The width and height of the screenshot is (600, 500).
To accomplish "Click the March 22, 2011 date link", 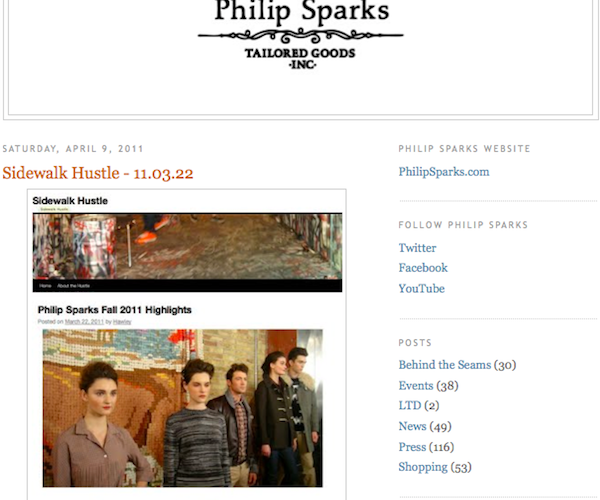I will pyautogui.click(x=84, y=322).
